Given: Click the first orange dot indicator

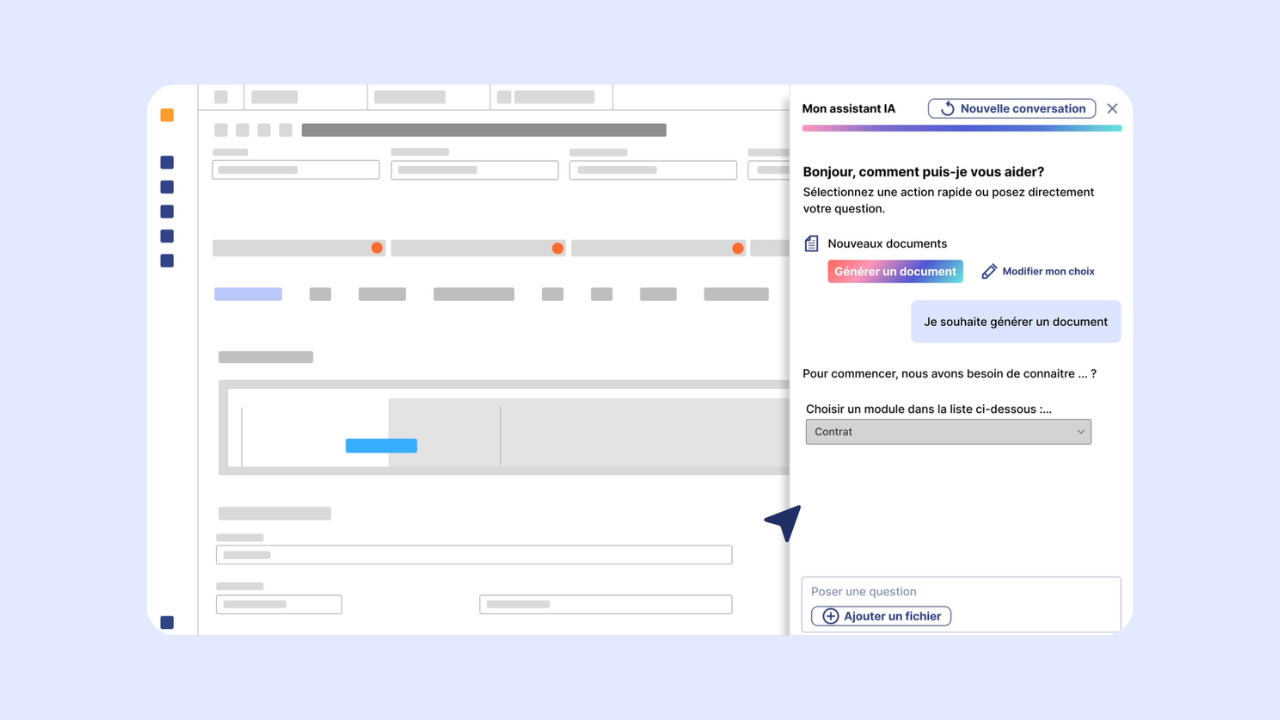Looking at the screenshot, I should (x=377, y=248).
